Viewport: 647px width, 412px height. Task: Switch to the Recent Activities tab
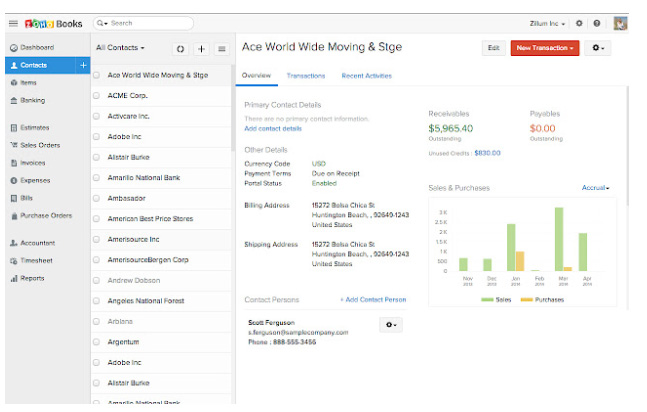[x=366, y=76]
